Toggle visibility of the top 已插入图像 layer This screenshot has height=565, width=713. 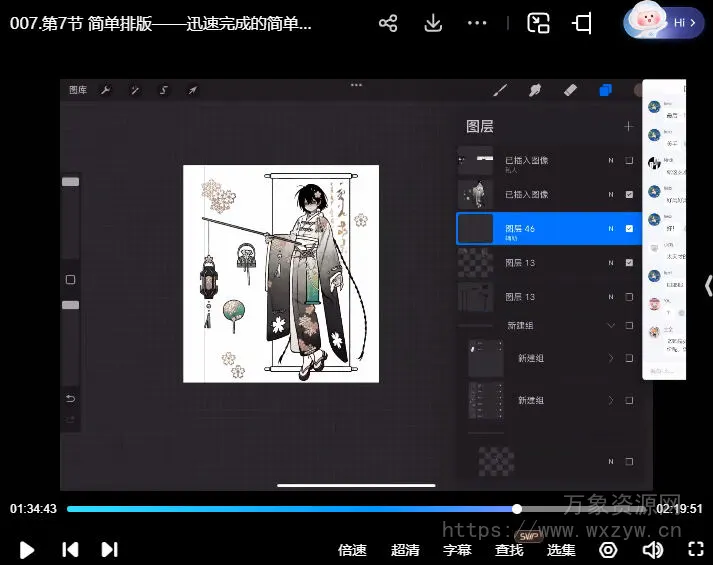[x=629, y=160]
